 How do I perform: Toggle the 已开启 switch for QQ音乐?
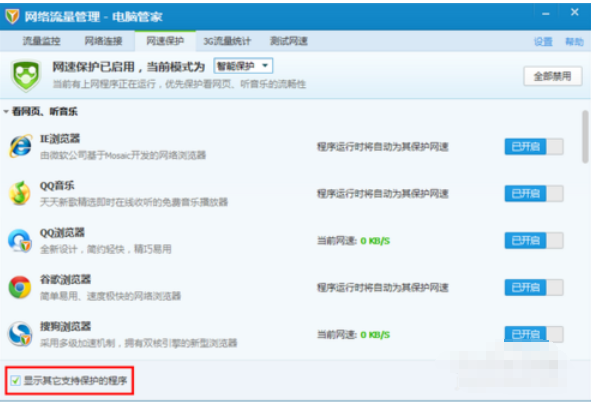point(534,194)
